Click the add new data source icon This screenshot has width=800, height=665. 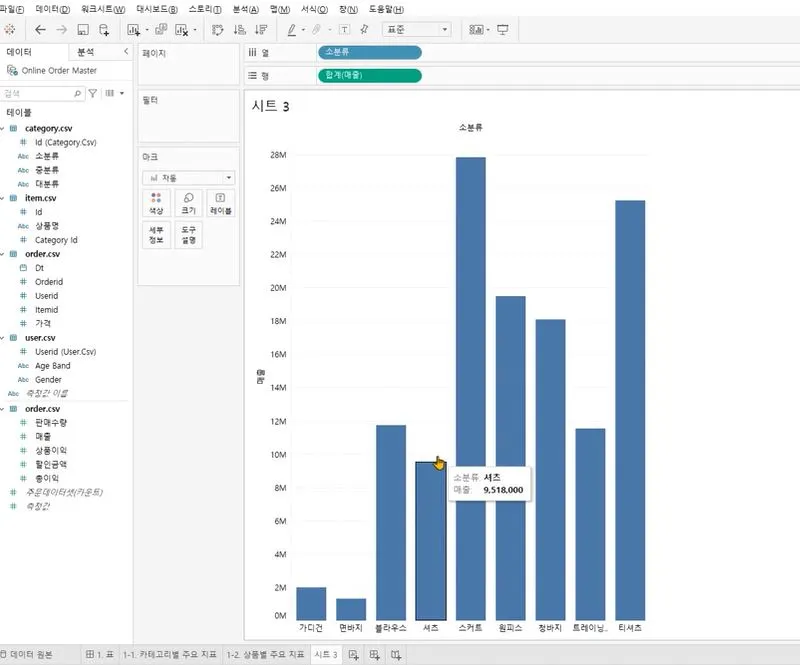coord(104,30)
